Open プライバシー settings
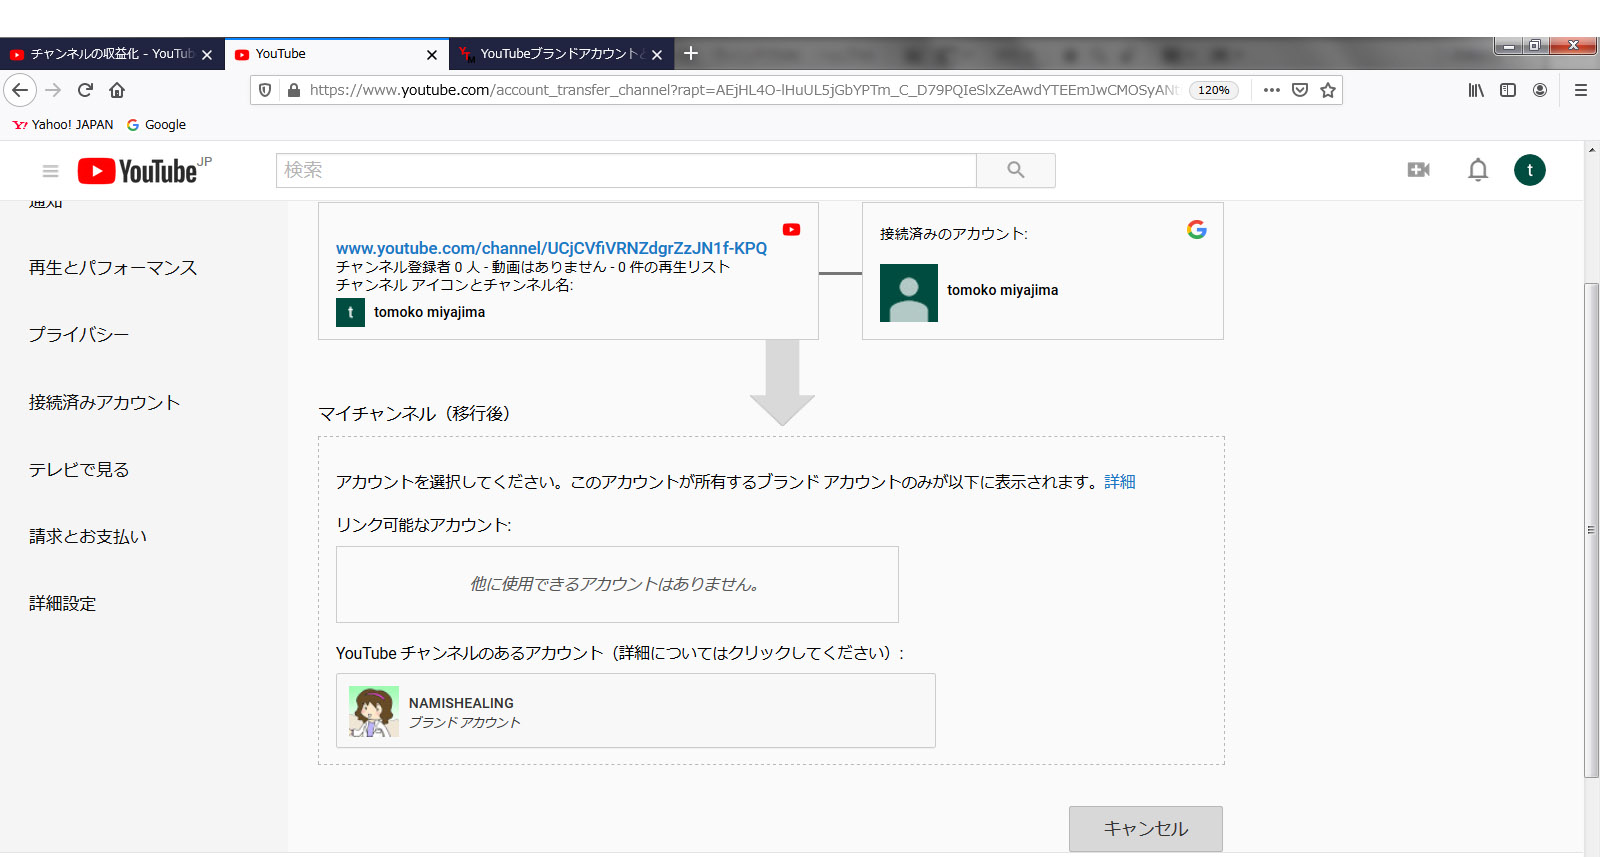Viewport: 1600px width, 857px height. [x=79, y=335]
